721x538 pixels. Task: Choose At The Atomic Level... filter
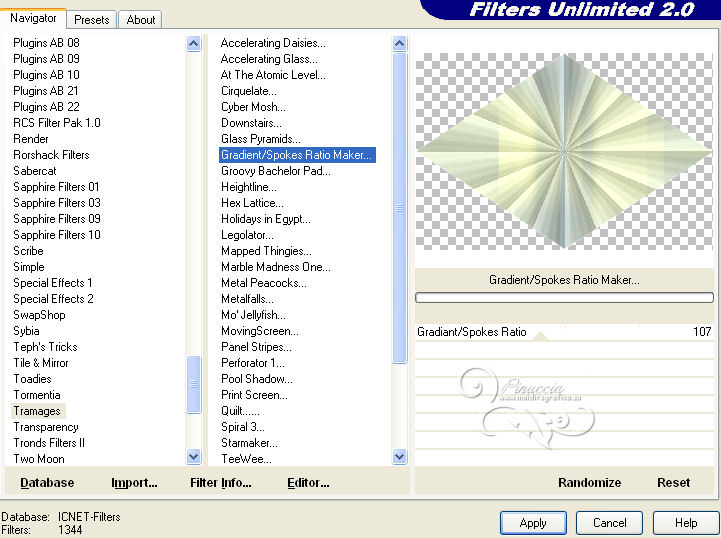273,75
